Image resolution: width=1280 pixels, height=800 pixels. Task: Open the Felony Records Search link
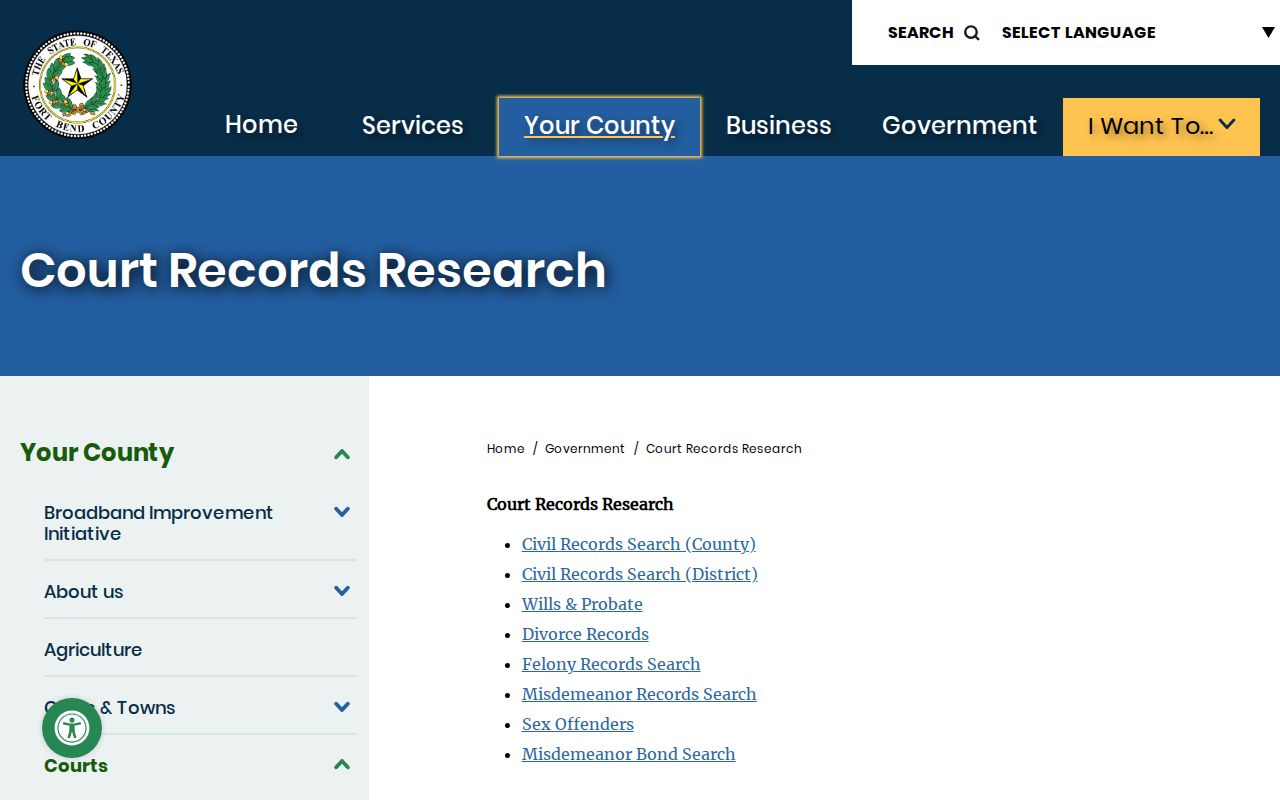coord(611,664)
